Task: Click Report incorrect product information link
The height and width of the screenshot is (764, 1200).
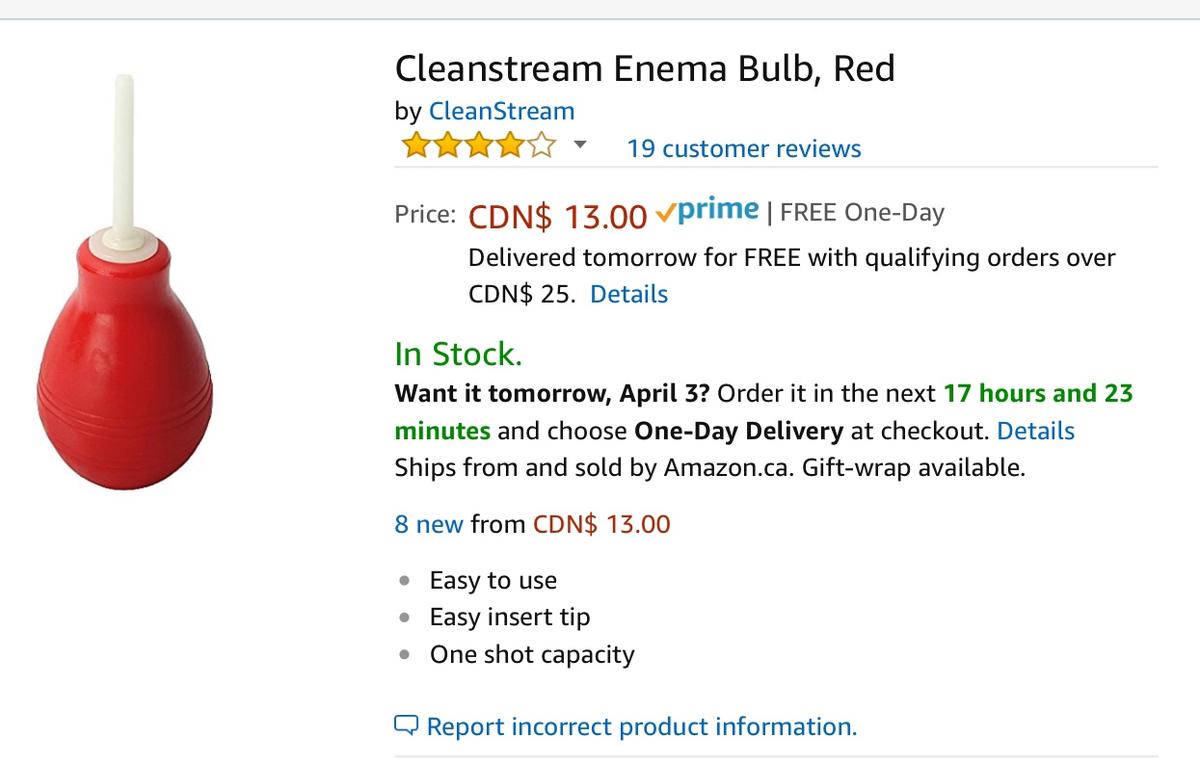Action: (x=641, y=726)
